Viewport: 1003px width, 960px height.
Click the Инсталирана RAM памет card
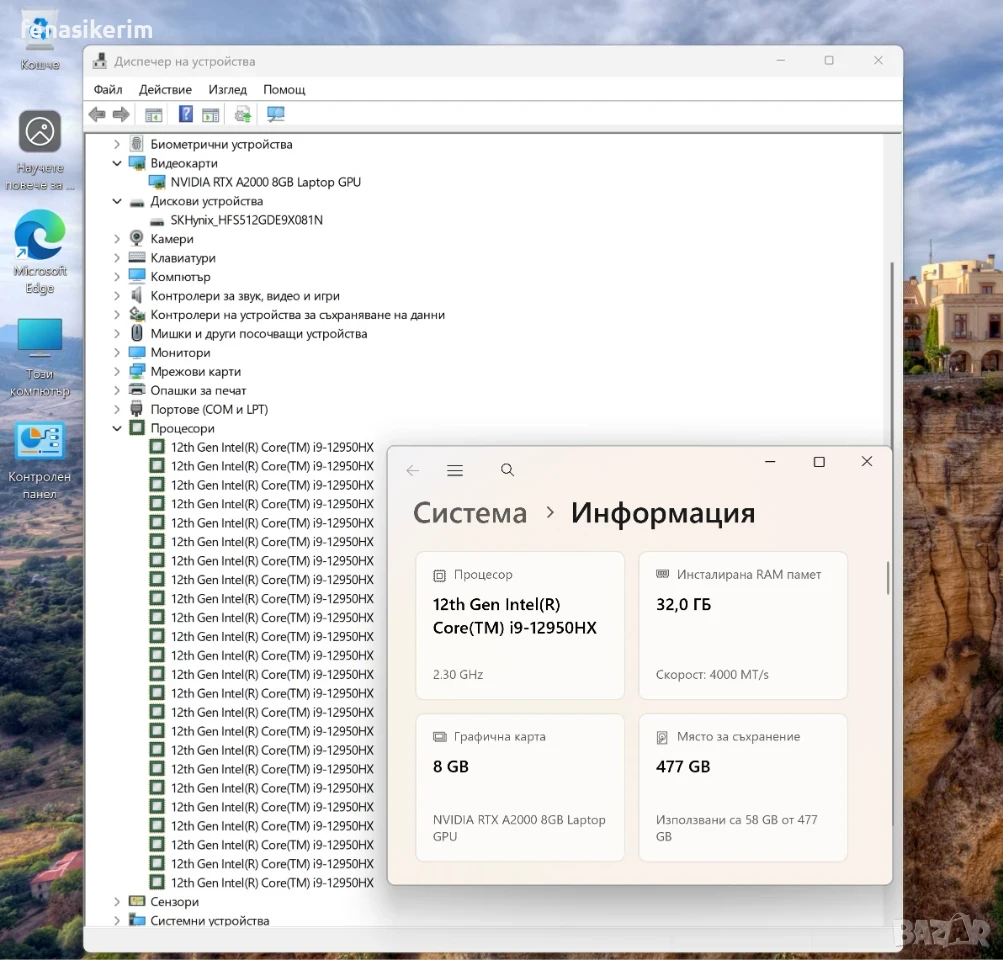coord(743,626)
